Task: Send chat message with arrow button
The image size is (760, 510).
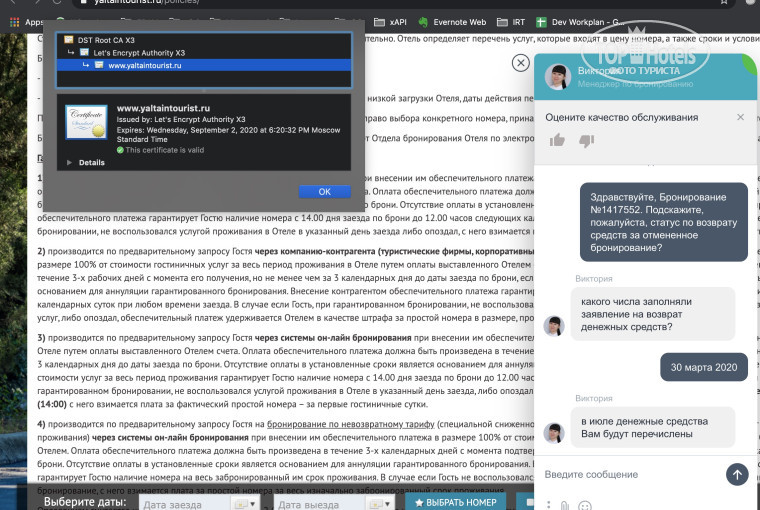Action: click(737, 474)
